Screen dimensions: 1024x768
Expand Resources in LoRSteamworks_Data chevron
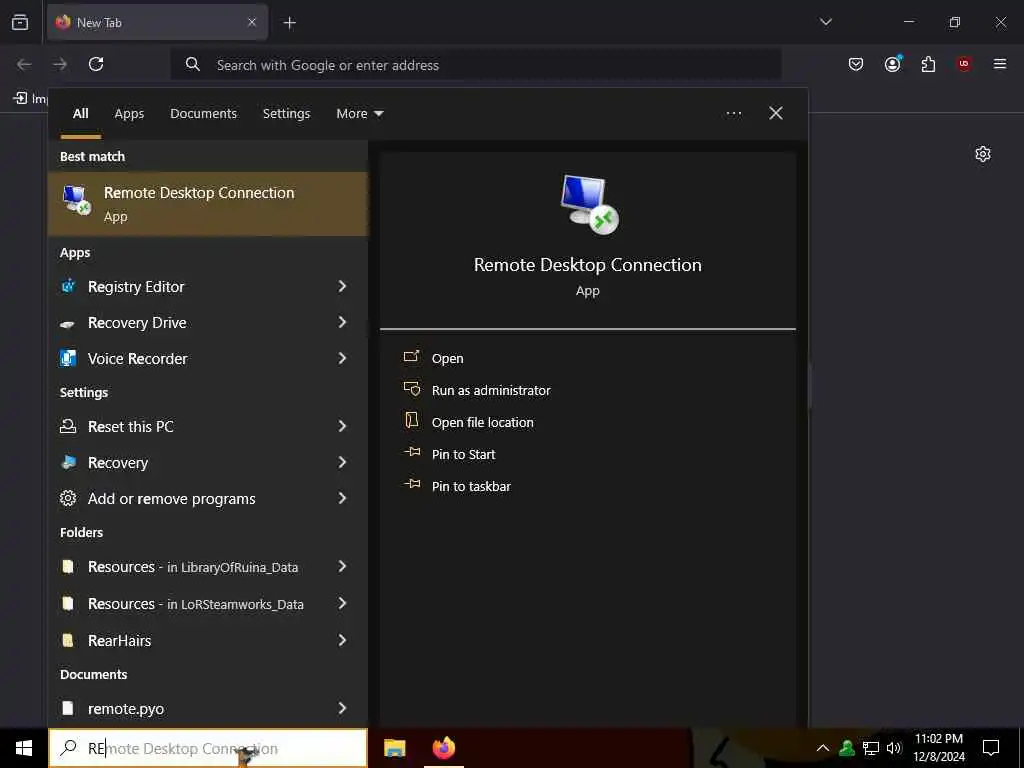(x=342, y=603)
